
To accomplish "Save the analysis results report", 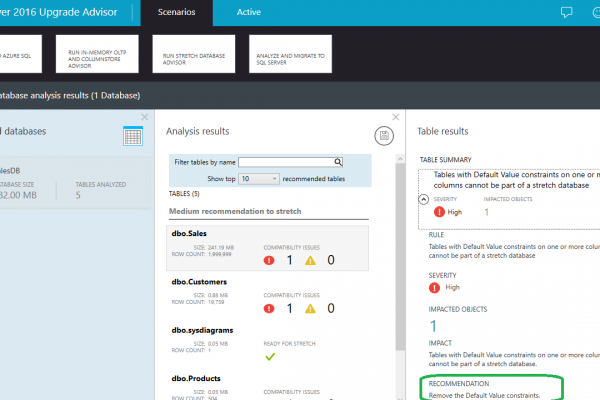I will pos(384,136).
